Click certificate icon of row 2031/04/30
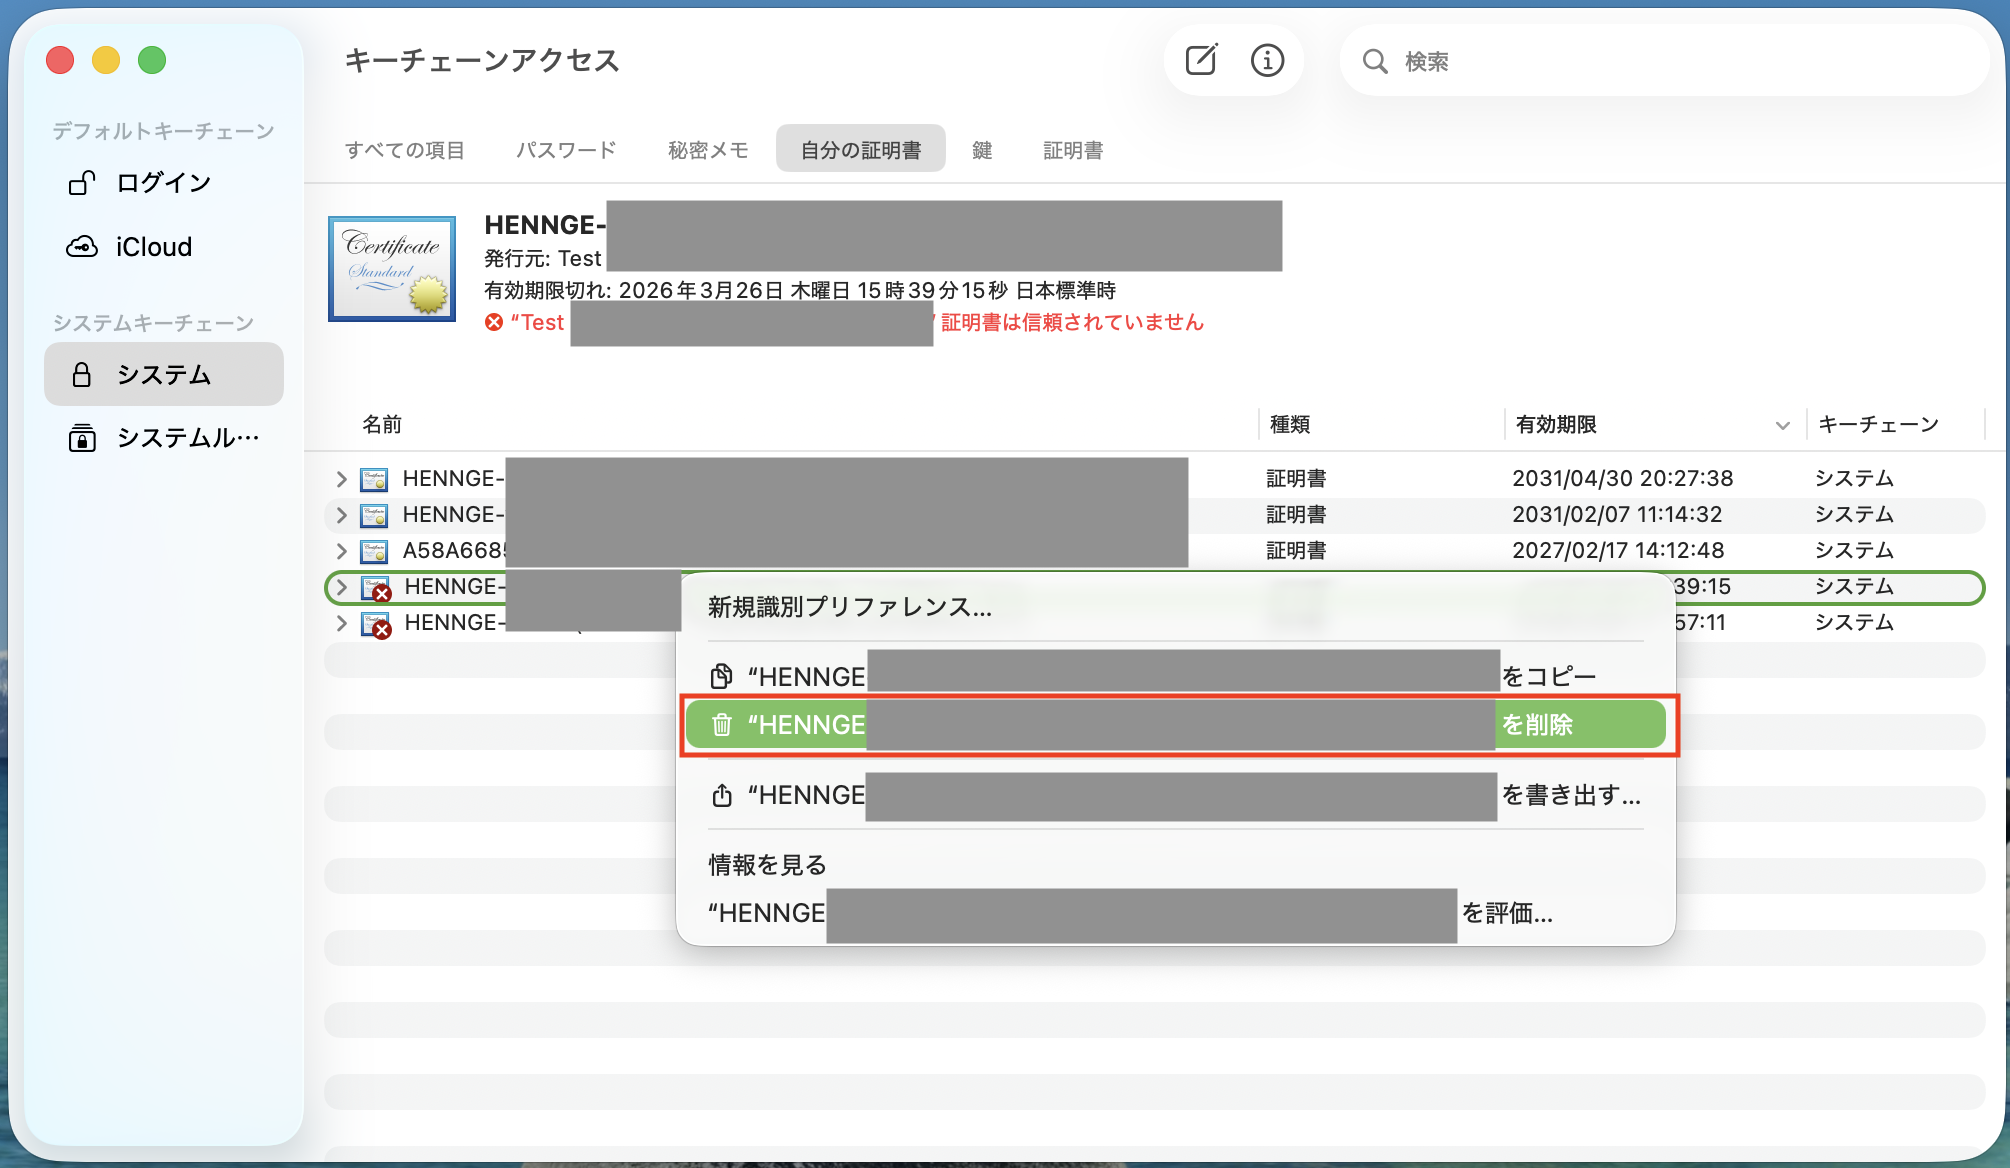 374,479
